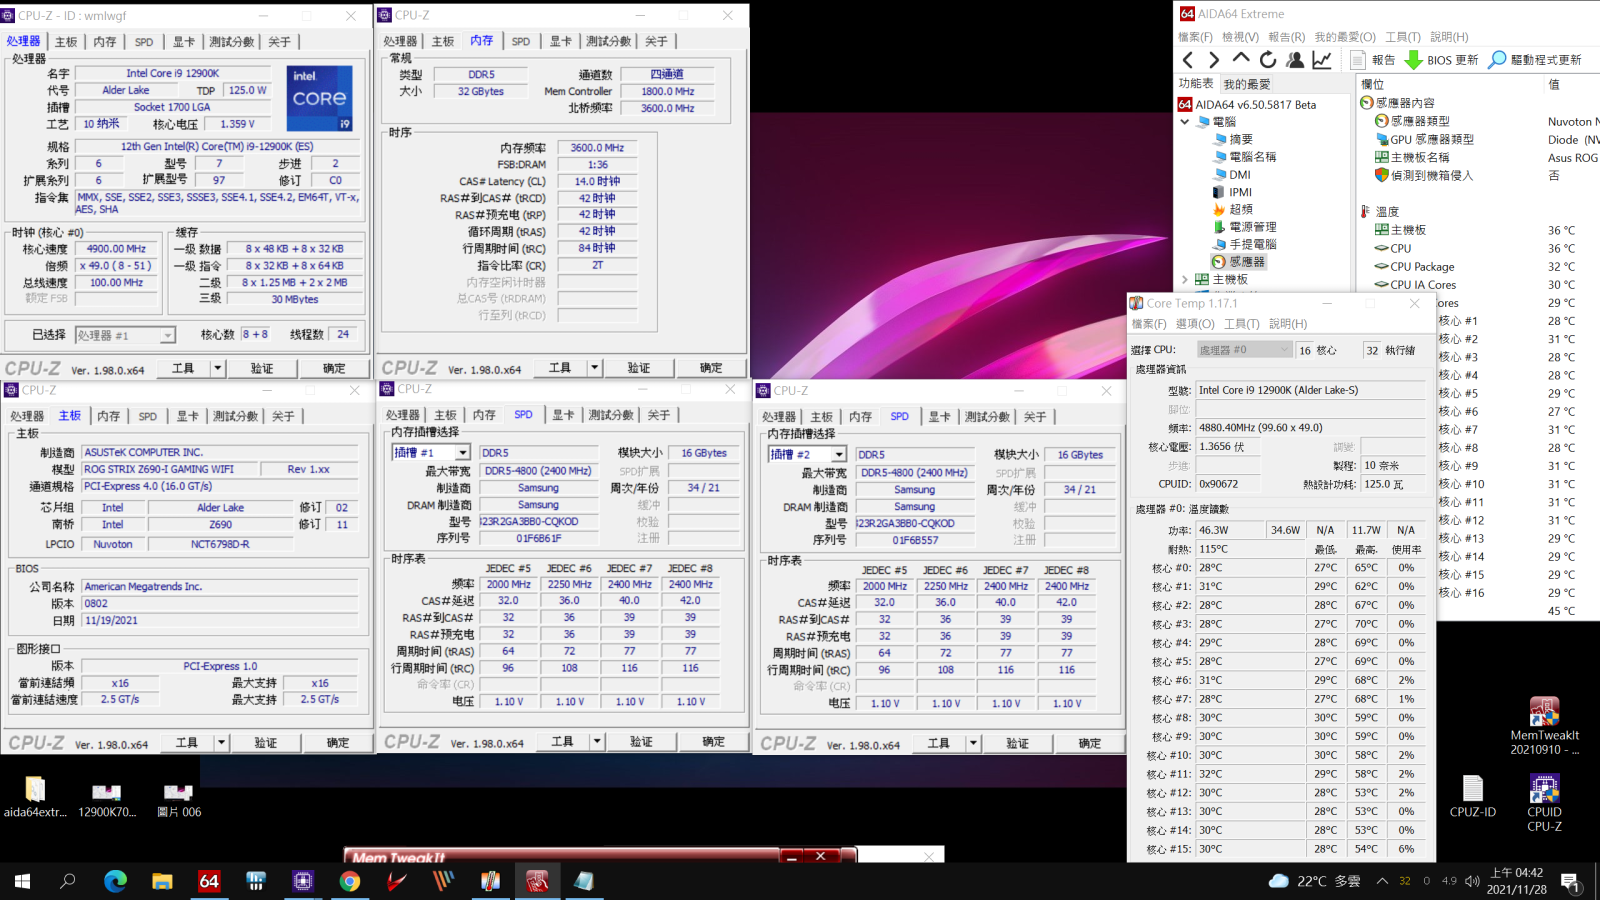Screen dimensions: 1600x900
Task: Click 确定 button in slot #2 SPD window
Action: pos(1090,744)
